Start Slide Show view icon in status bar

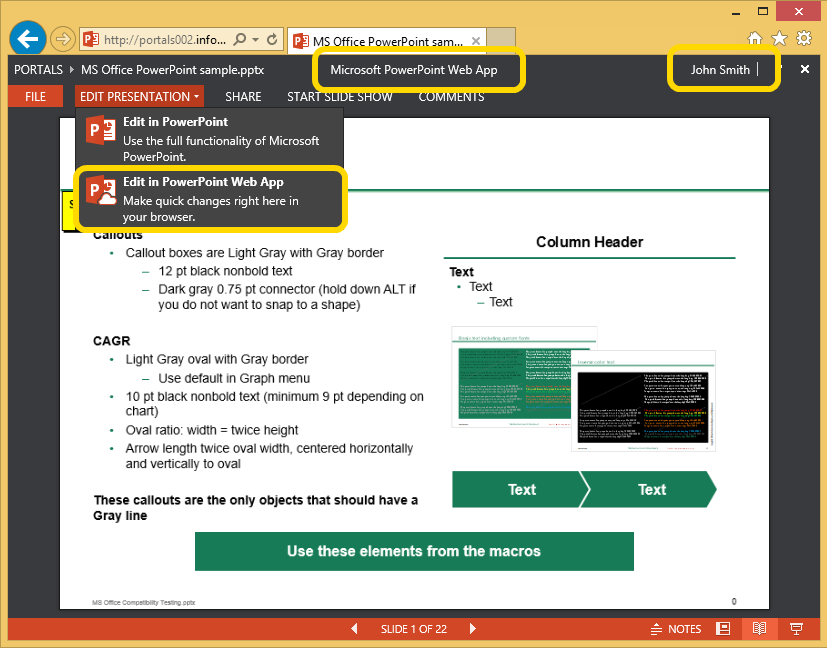pyautogui.click(x=796, y=628)
